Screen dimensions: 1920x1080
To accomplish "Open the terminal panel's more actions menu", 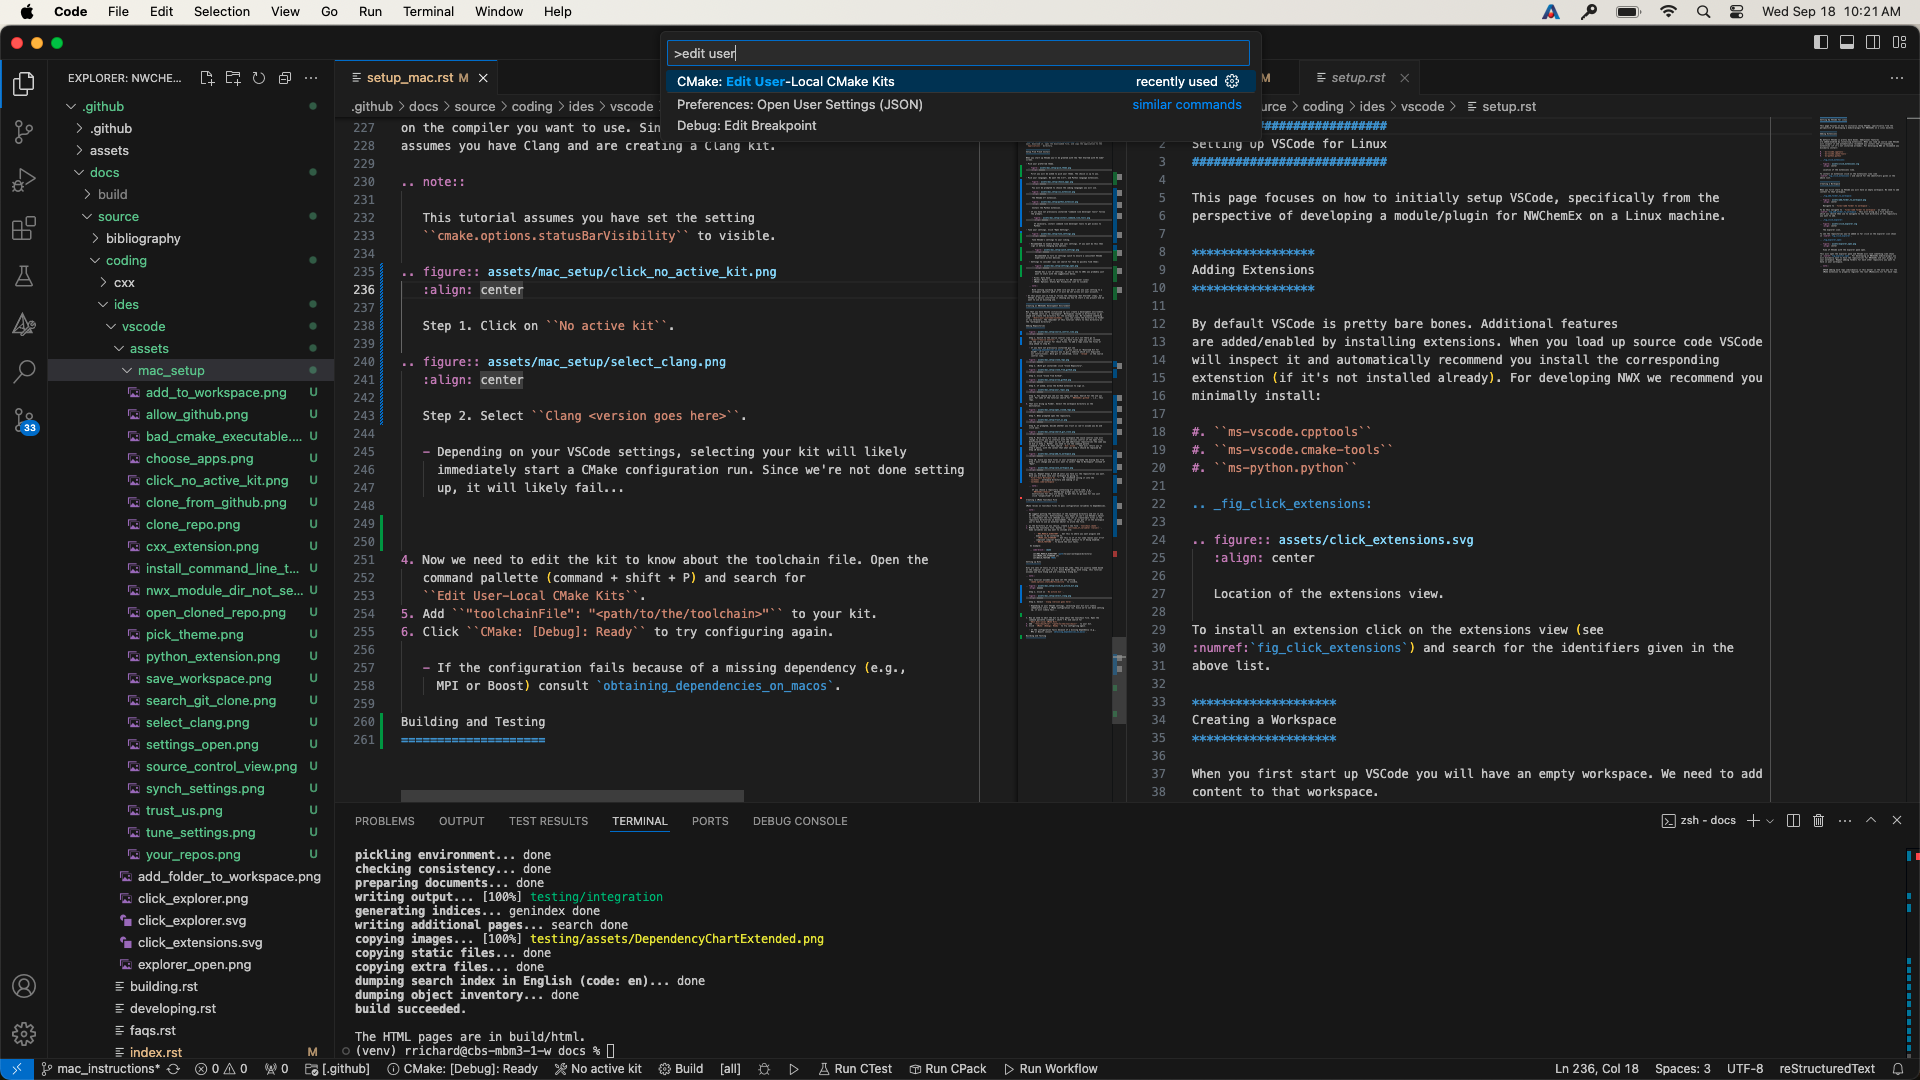I will pyautogui.click(x=1845, y=821).
